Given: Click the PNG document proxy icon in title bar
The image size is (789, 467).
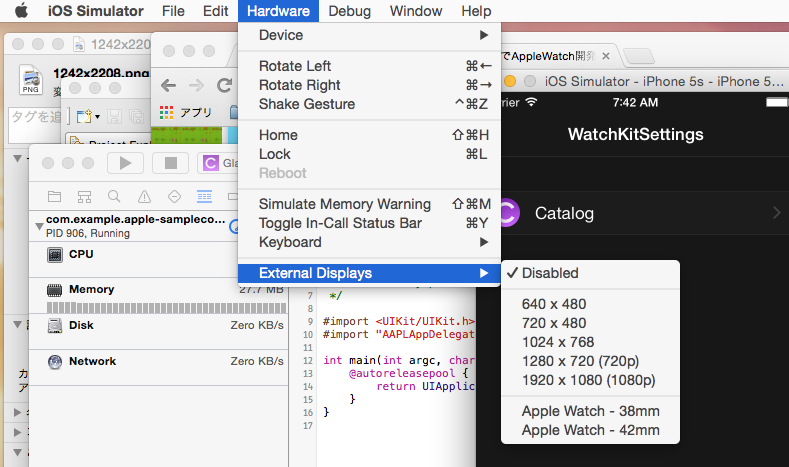Looking at the screenshot, I should coord(79,45).
